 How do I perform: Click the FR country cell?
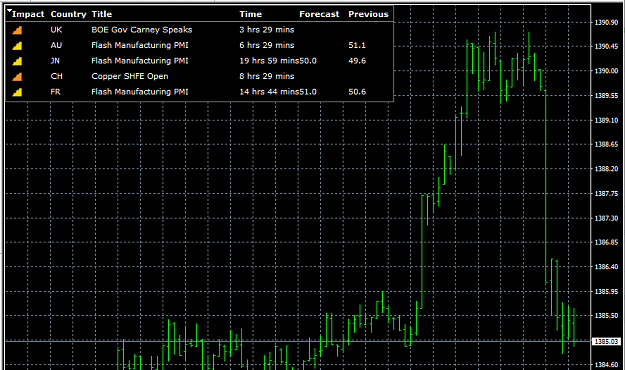[x=55, y=92]
